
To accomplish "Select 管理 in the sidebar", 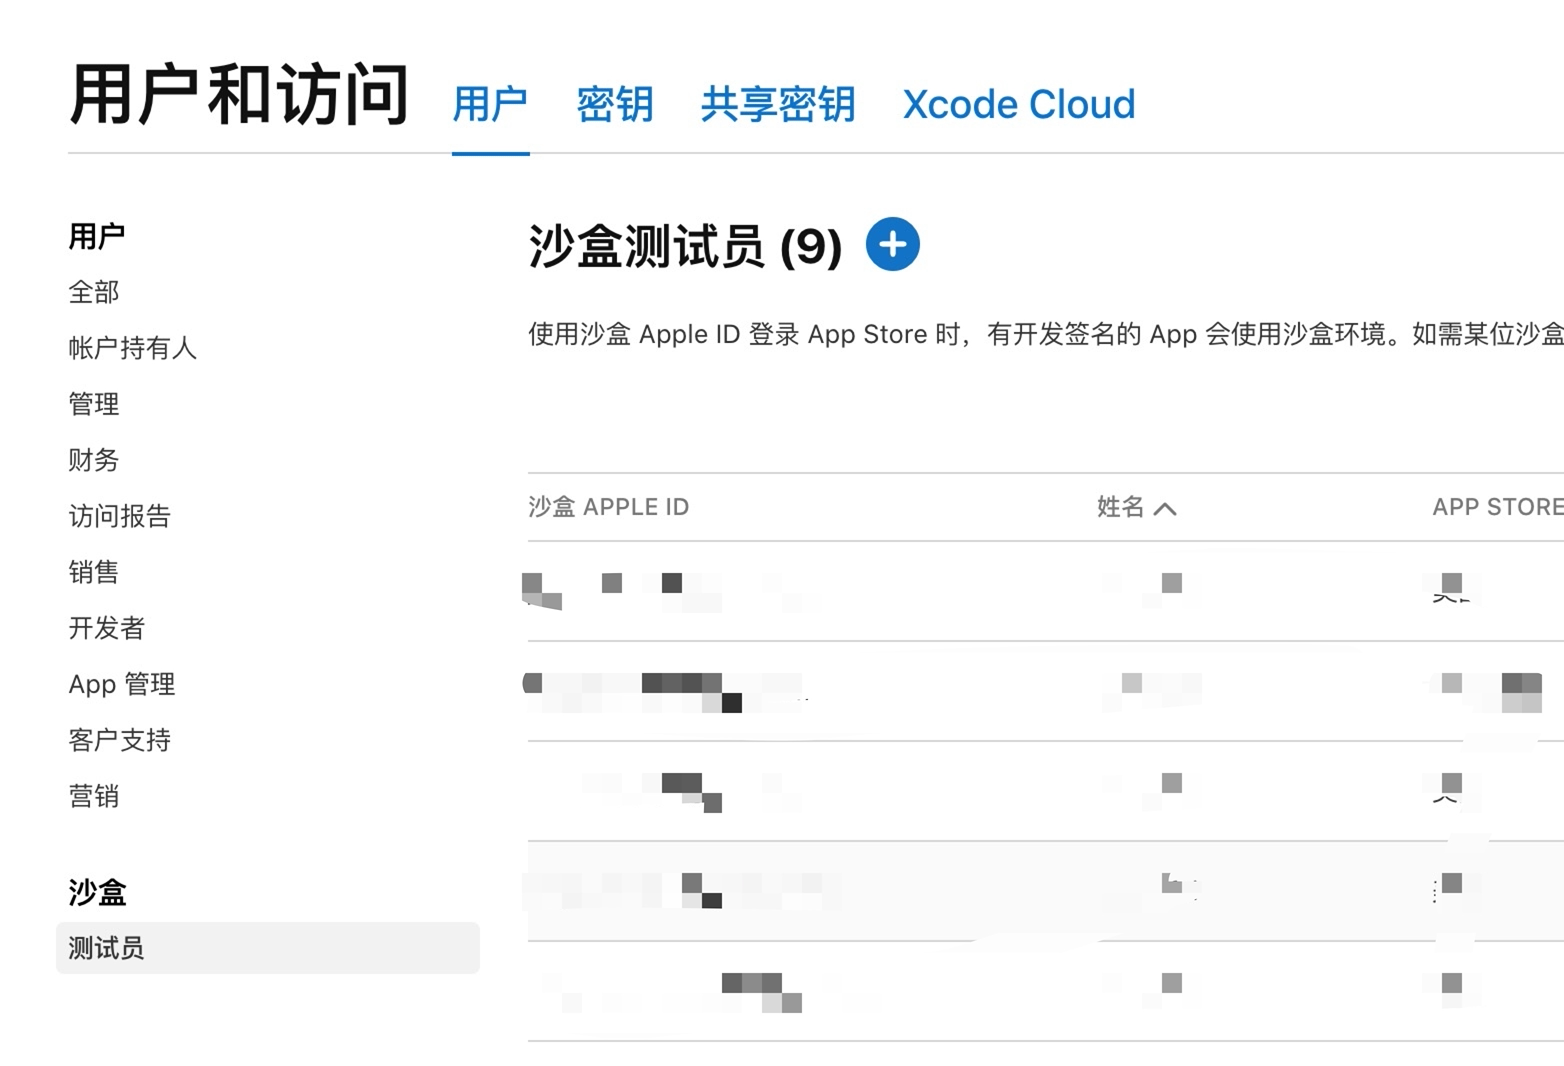I will point(94,404).
